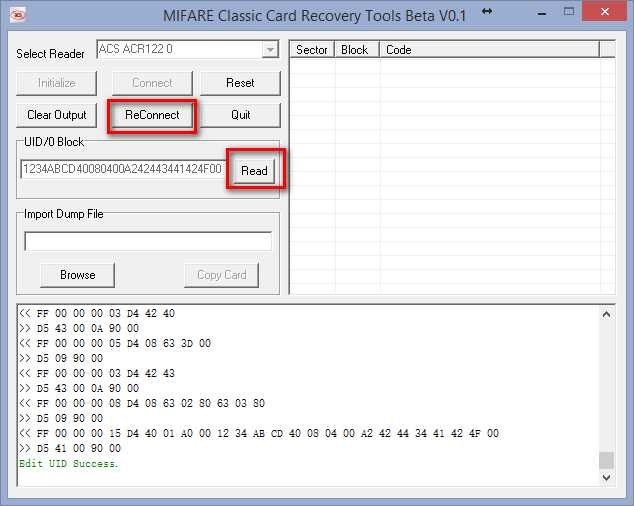Open the Select Reader dropdown arrow

[270, 50]
